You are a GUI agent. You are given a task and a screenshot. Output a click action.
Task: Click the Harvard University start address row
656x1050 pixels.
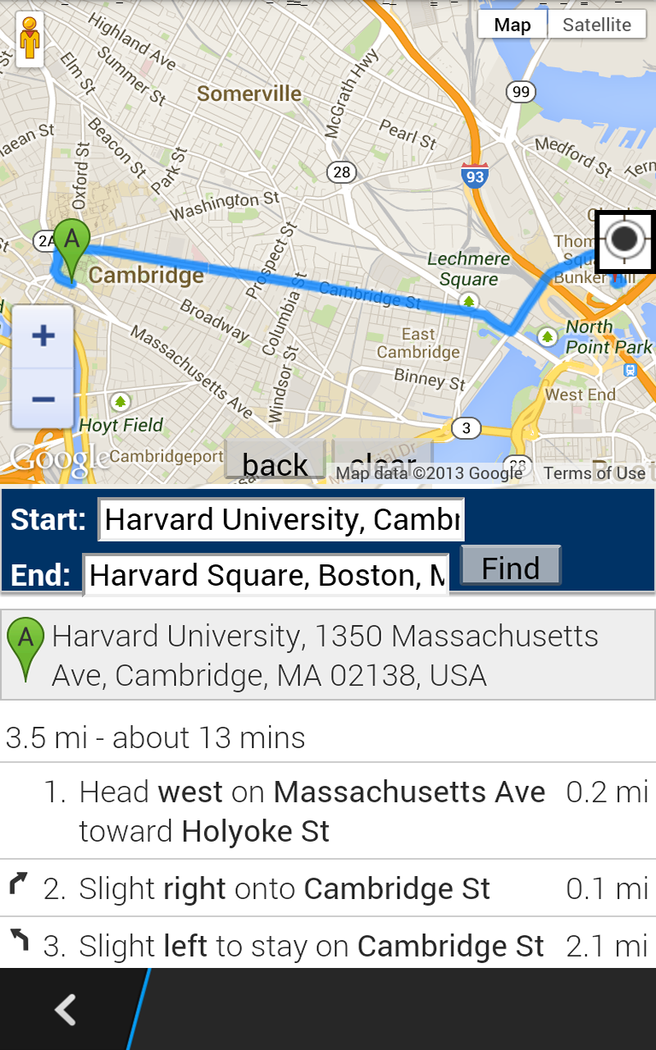pyautogui.click(x=328, y=655)
